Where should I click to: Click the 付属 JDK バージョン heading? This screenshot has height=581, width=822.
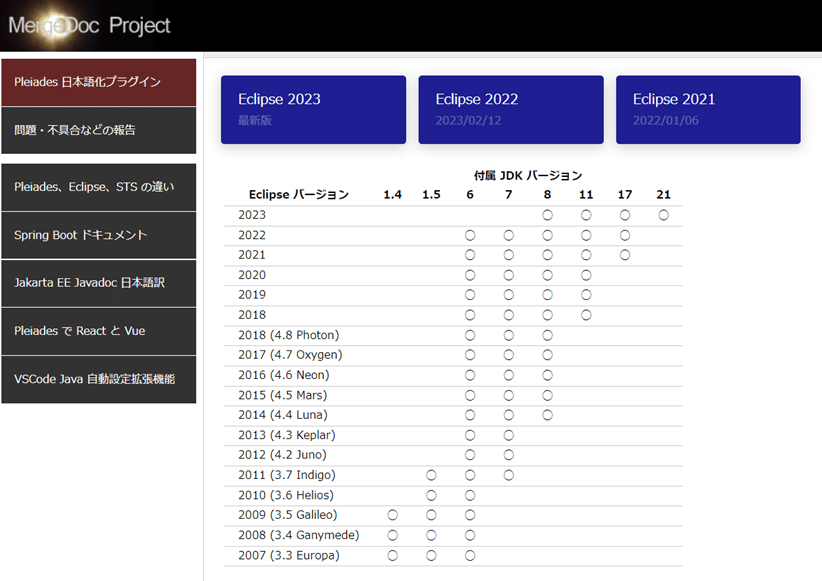pyautogui.click(x=528, y=176)
